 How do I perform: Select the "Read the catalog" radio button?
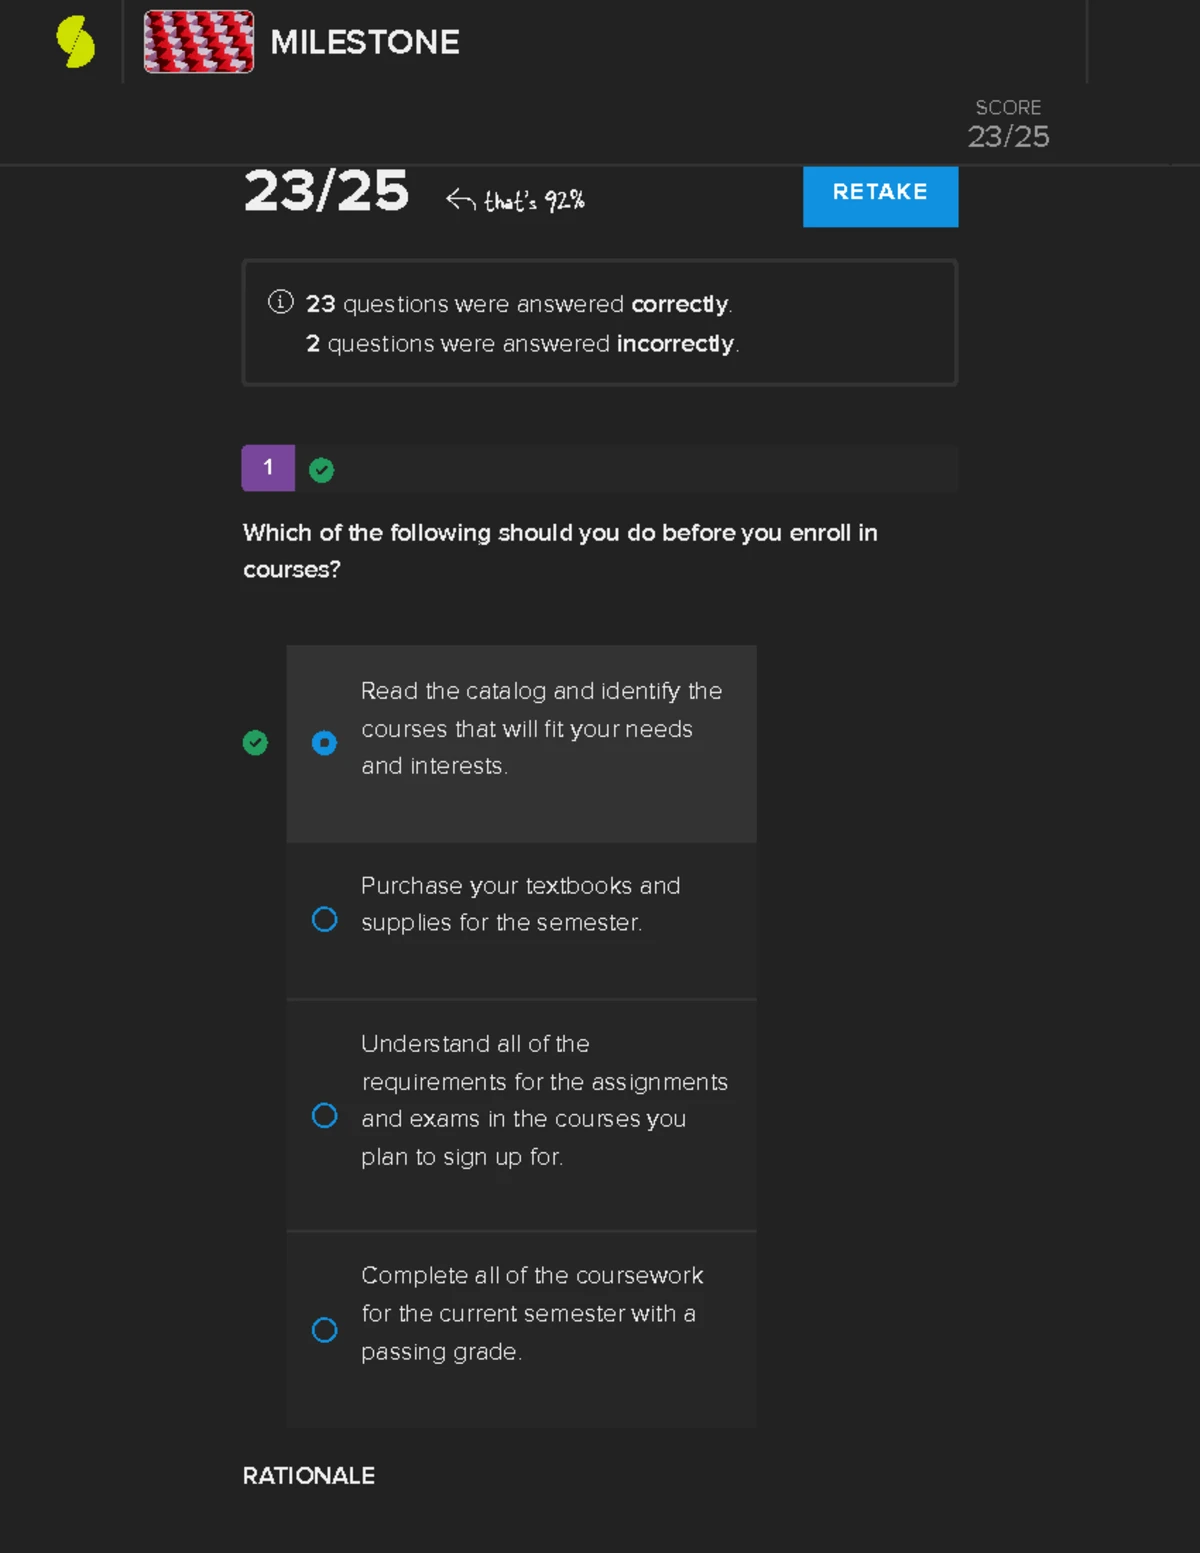point(324,743)
